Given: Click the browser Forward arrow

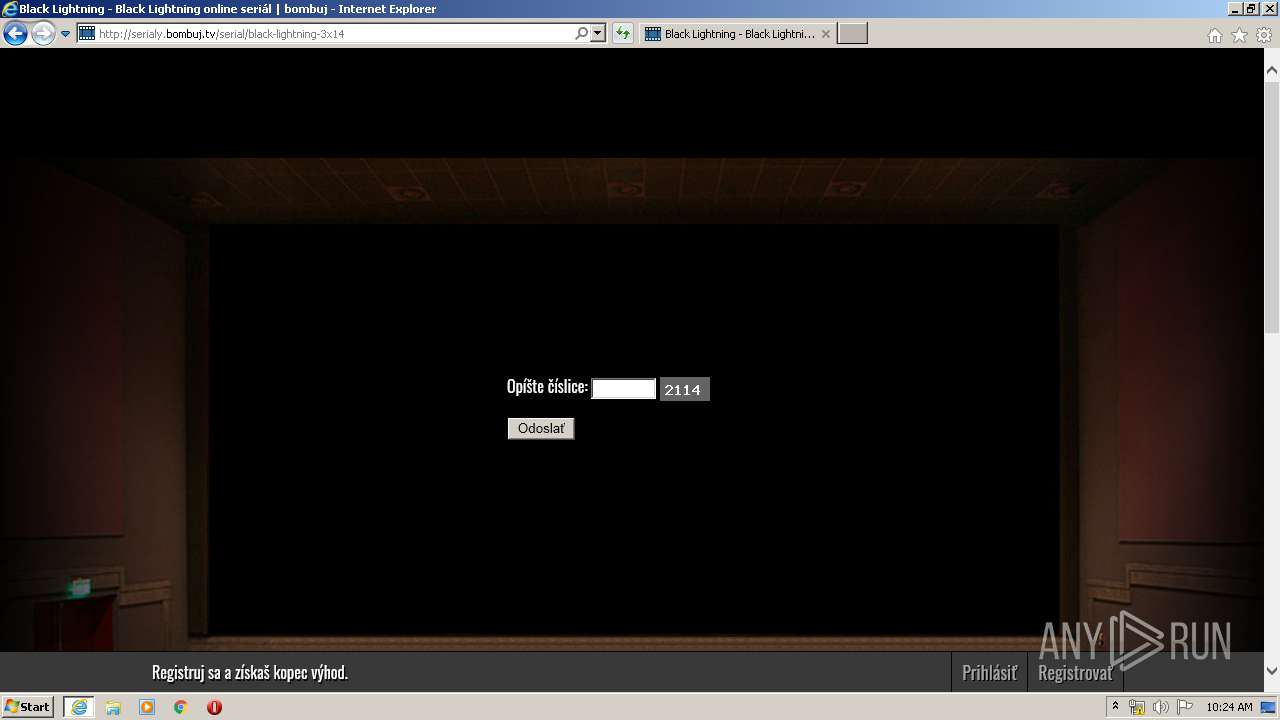Looking at the screenshot, I should [43, 34].
